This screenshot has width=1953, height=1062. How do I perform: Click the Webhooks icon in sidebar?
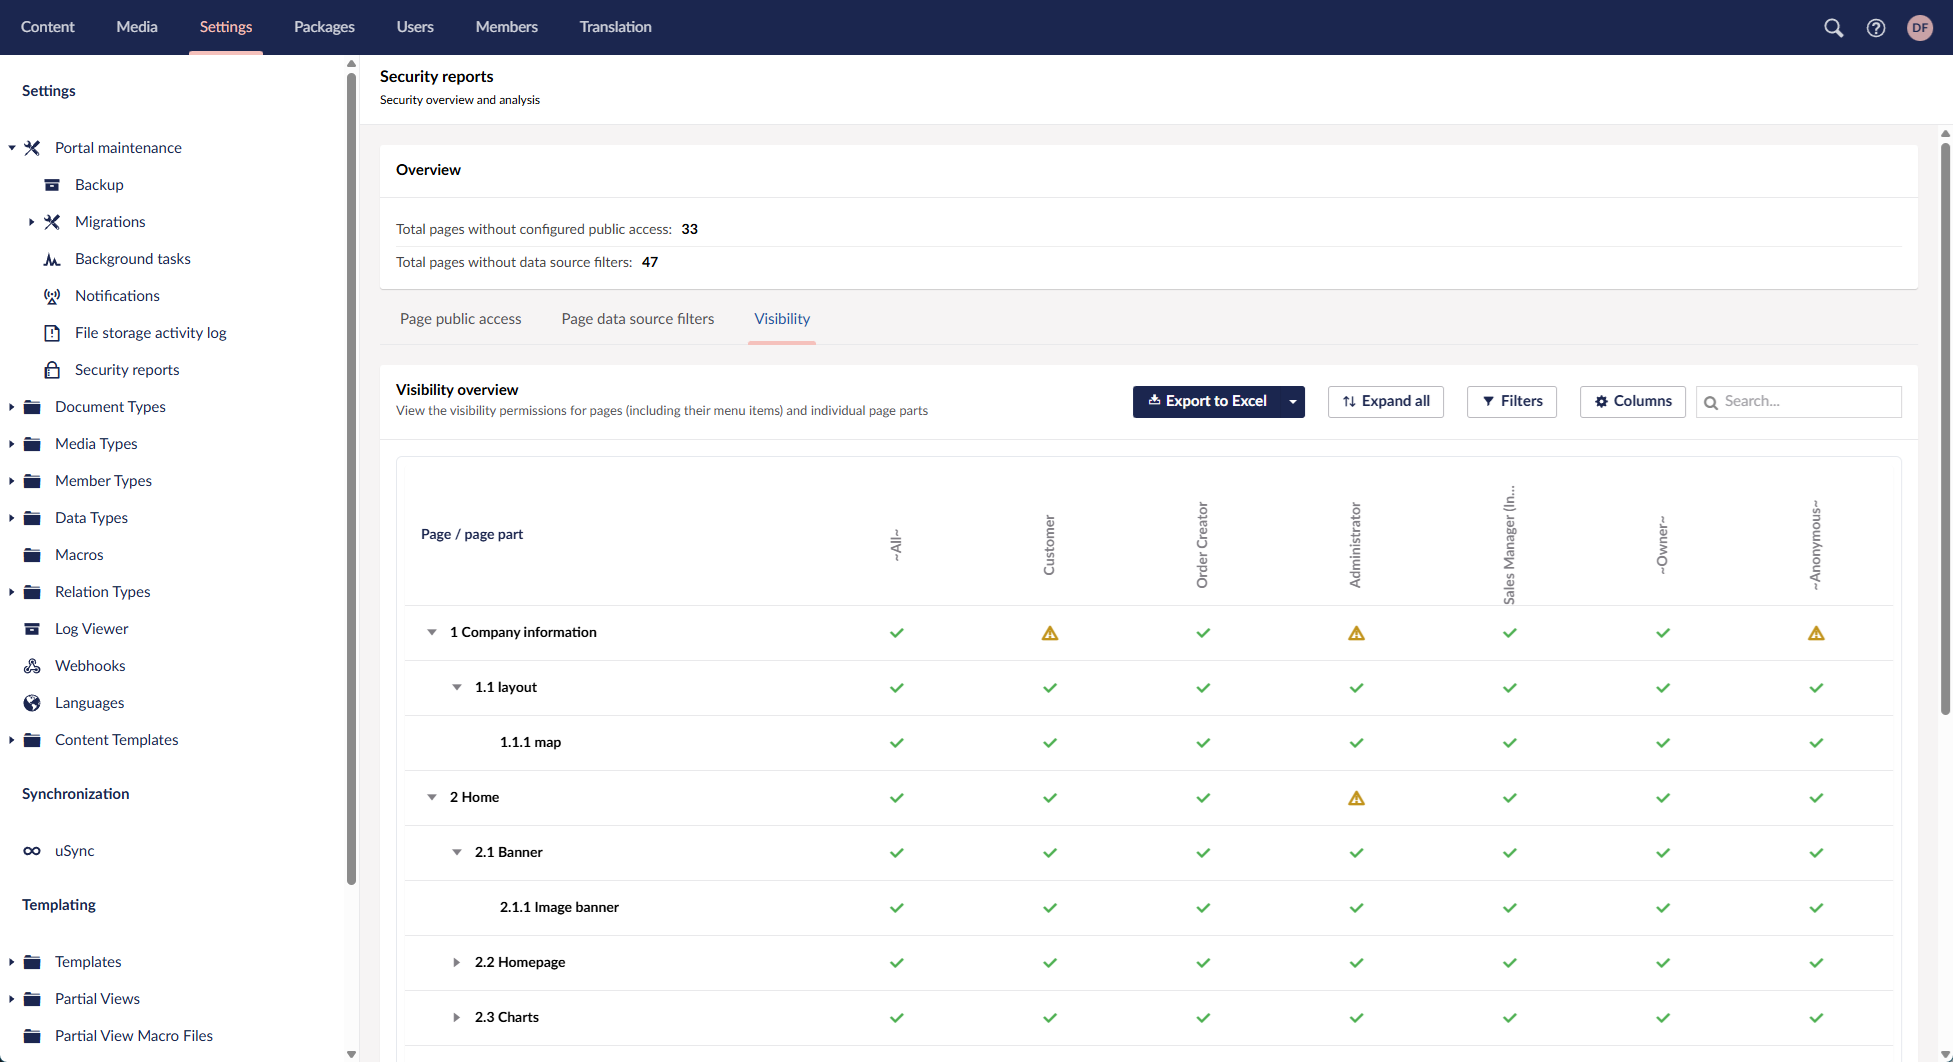[32, 666]
